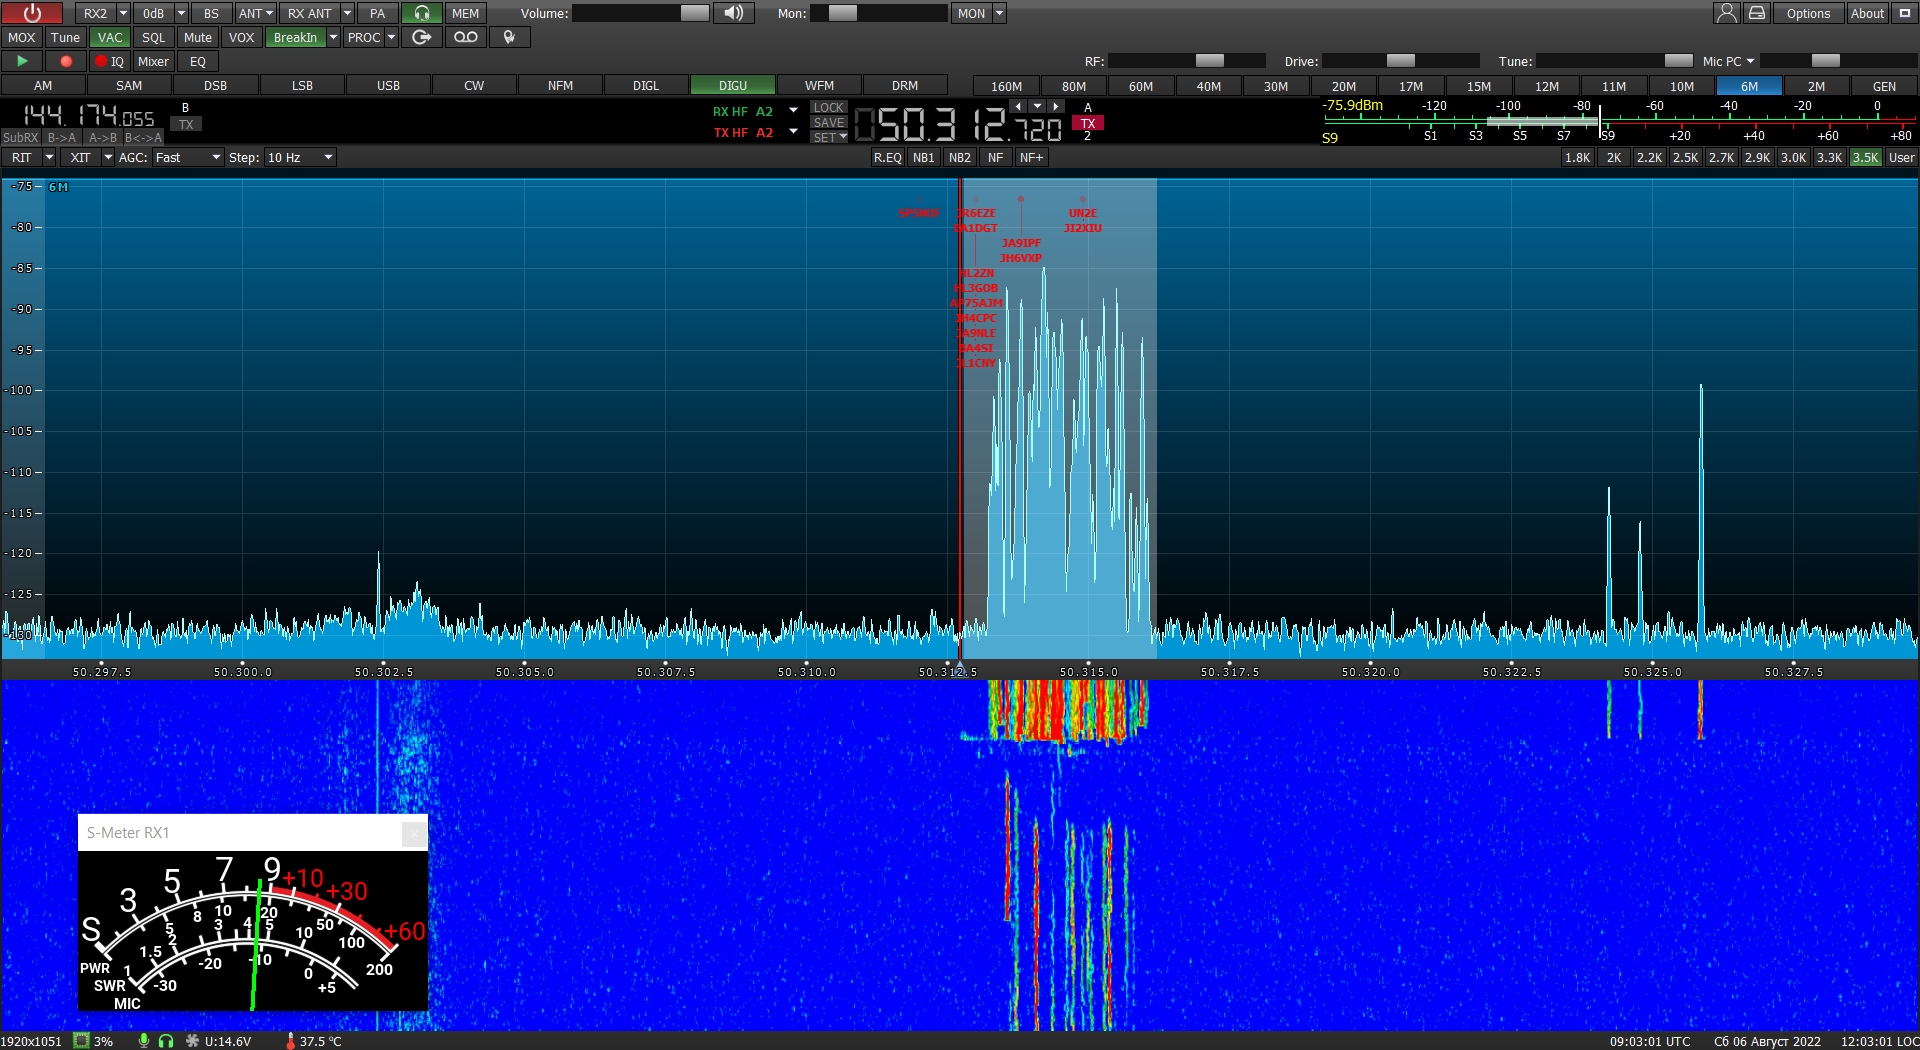Toggle NF notch filter
Image resolution: width=1920 pixels, height=1050 pixels.
pyautogui.click(x=995, y=157)
